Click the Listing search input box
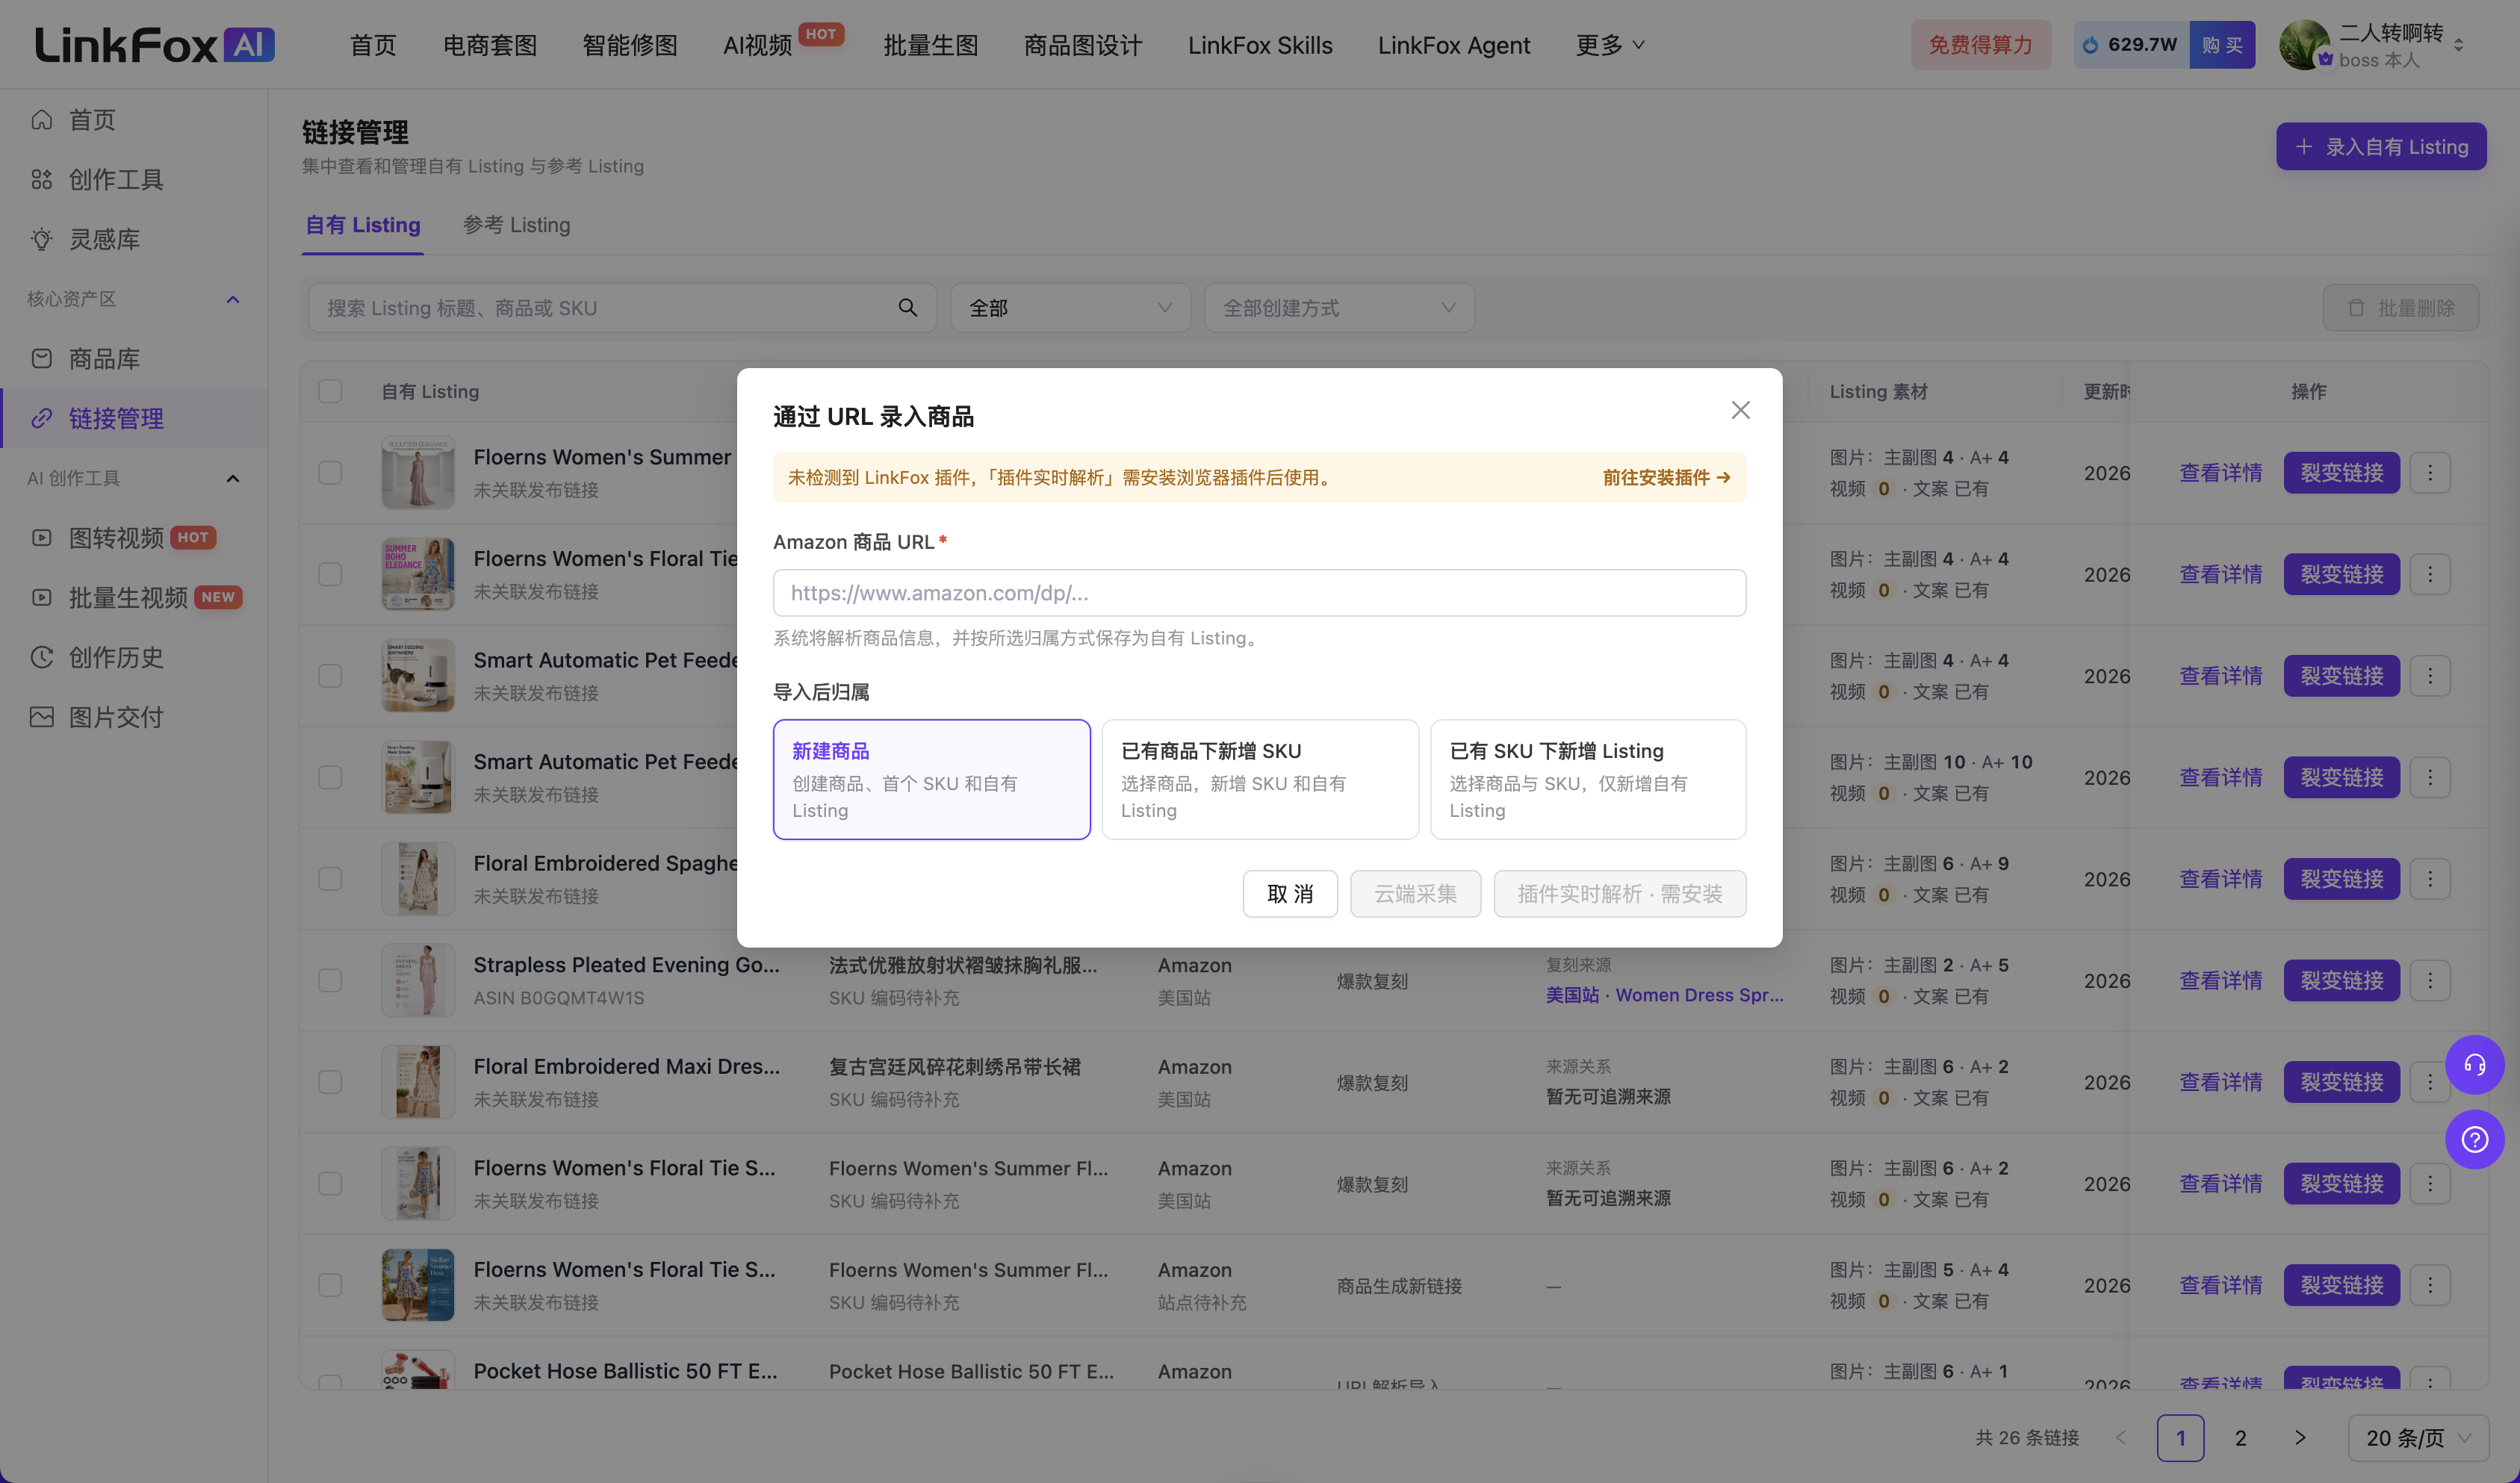 622,307
